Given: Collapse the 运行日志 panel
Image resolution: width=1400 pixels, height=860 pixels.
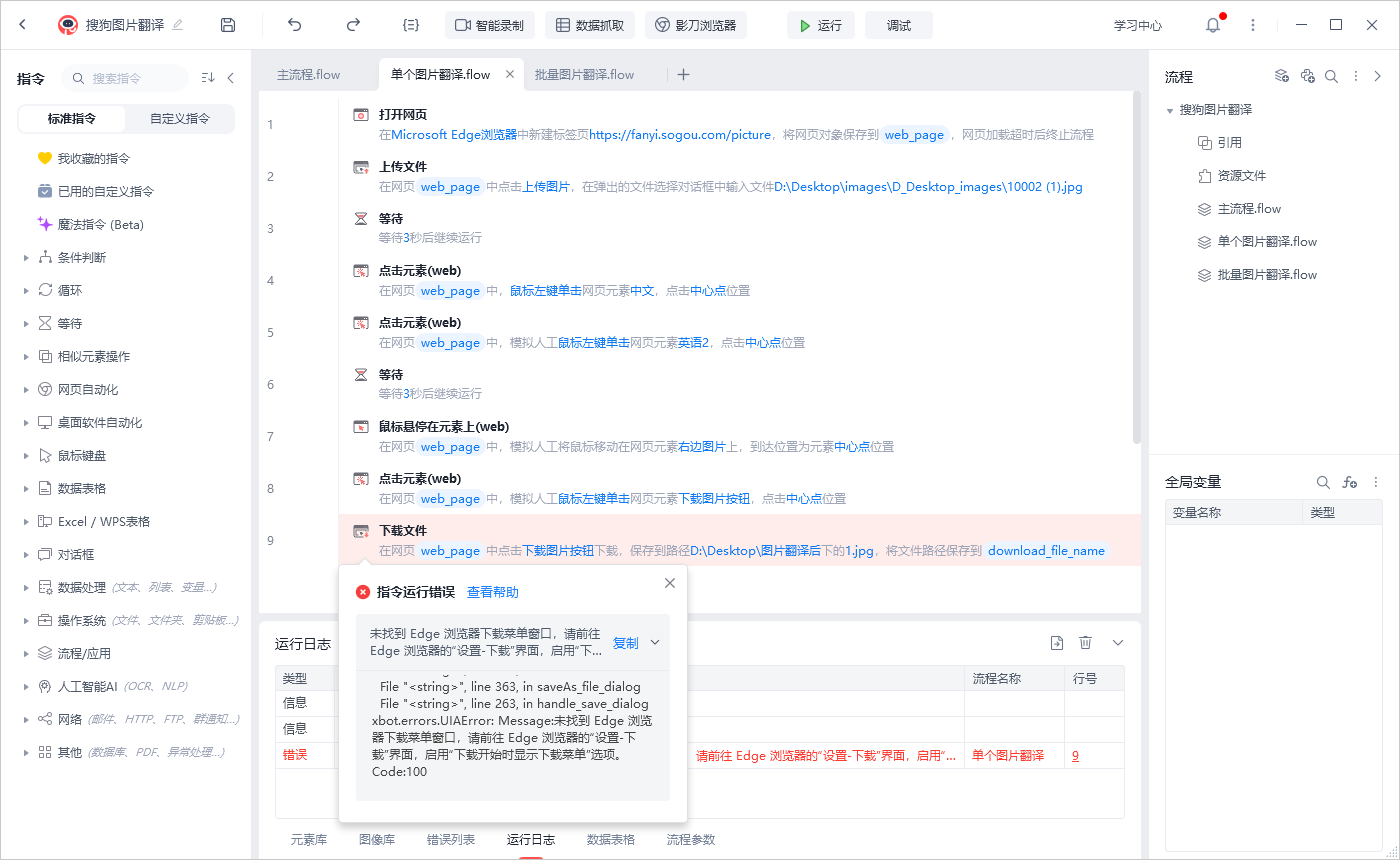Looking at the screenshot, I should point(1118,643).
